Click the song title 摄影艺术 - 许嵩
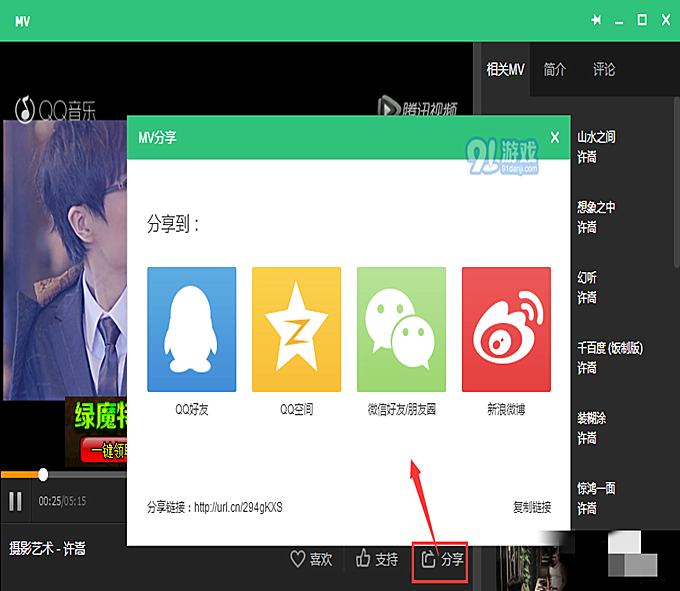680x591 pixels. (47, 549)
